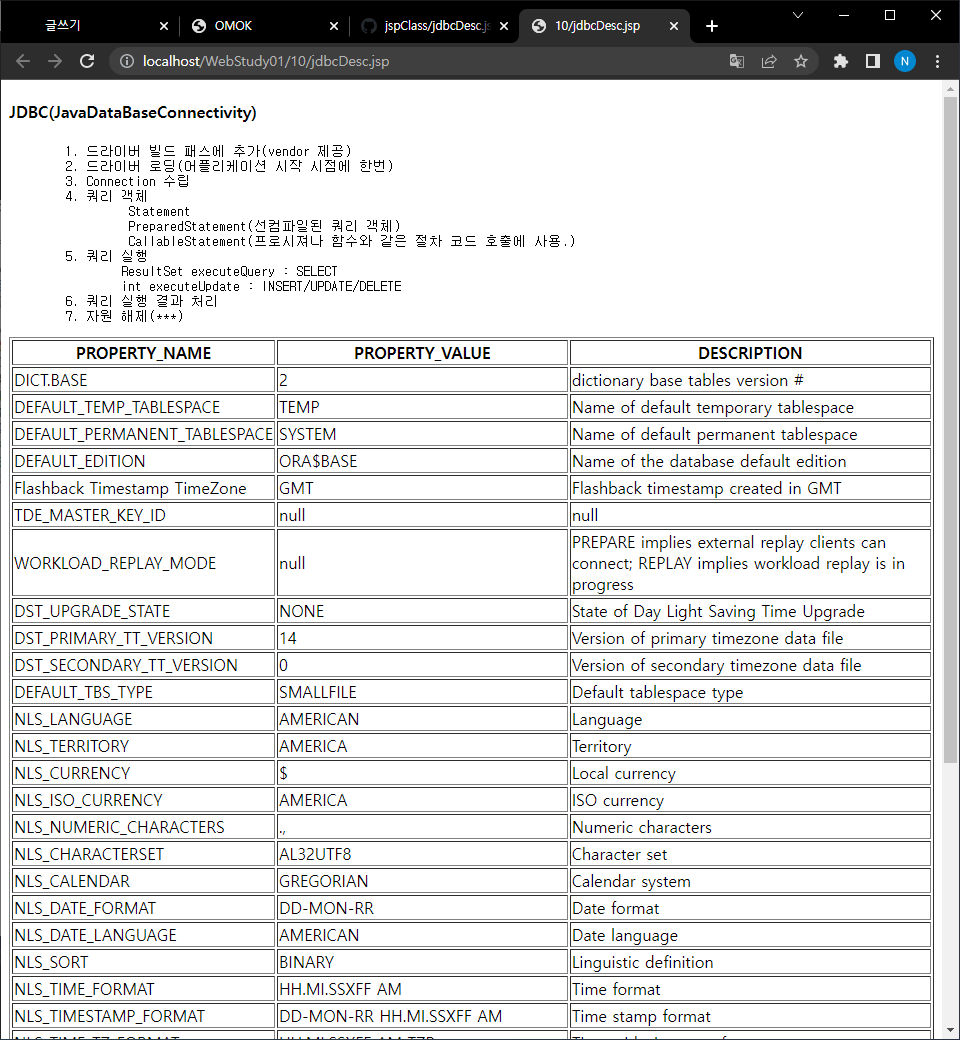Click the DST_PRIMARY_TT_VERSION cell
Image resolution: width=960 pixels, height=1040 pixels.
point(143,638)
